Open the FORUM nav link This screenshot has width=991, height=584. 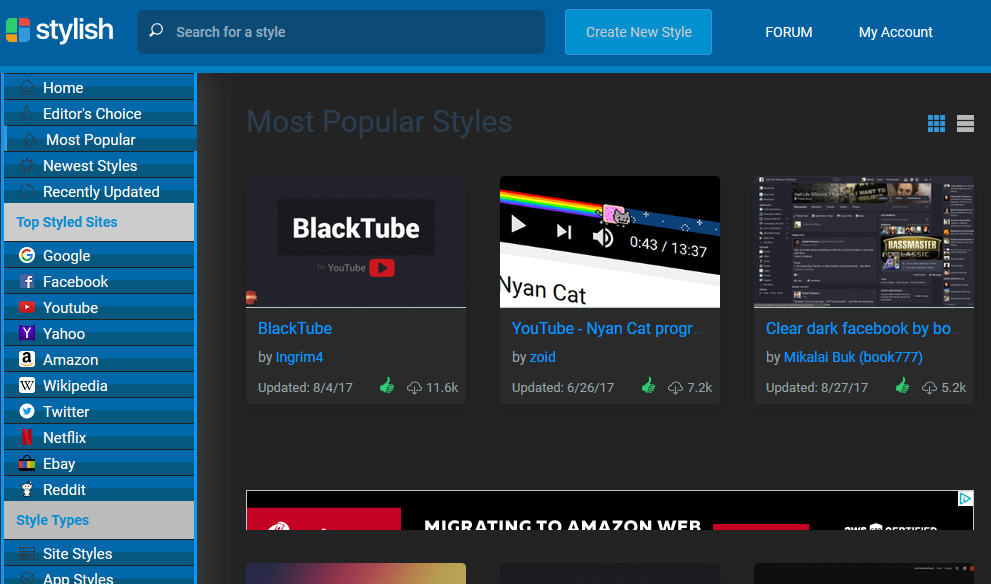[789, 32]
